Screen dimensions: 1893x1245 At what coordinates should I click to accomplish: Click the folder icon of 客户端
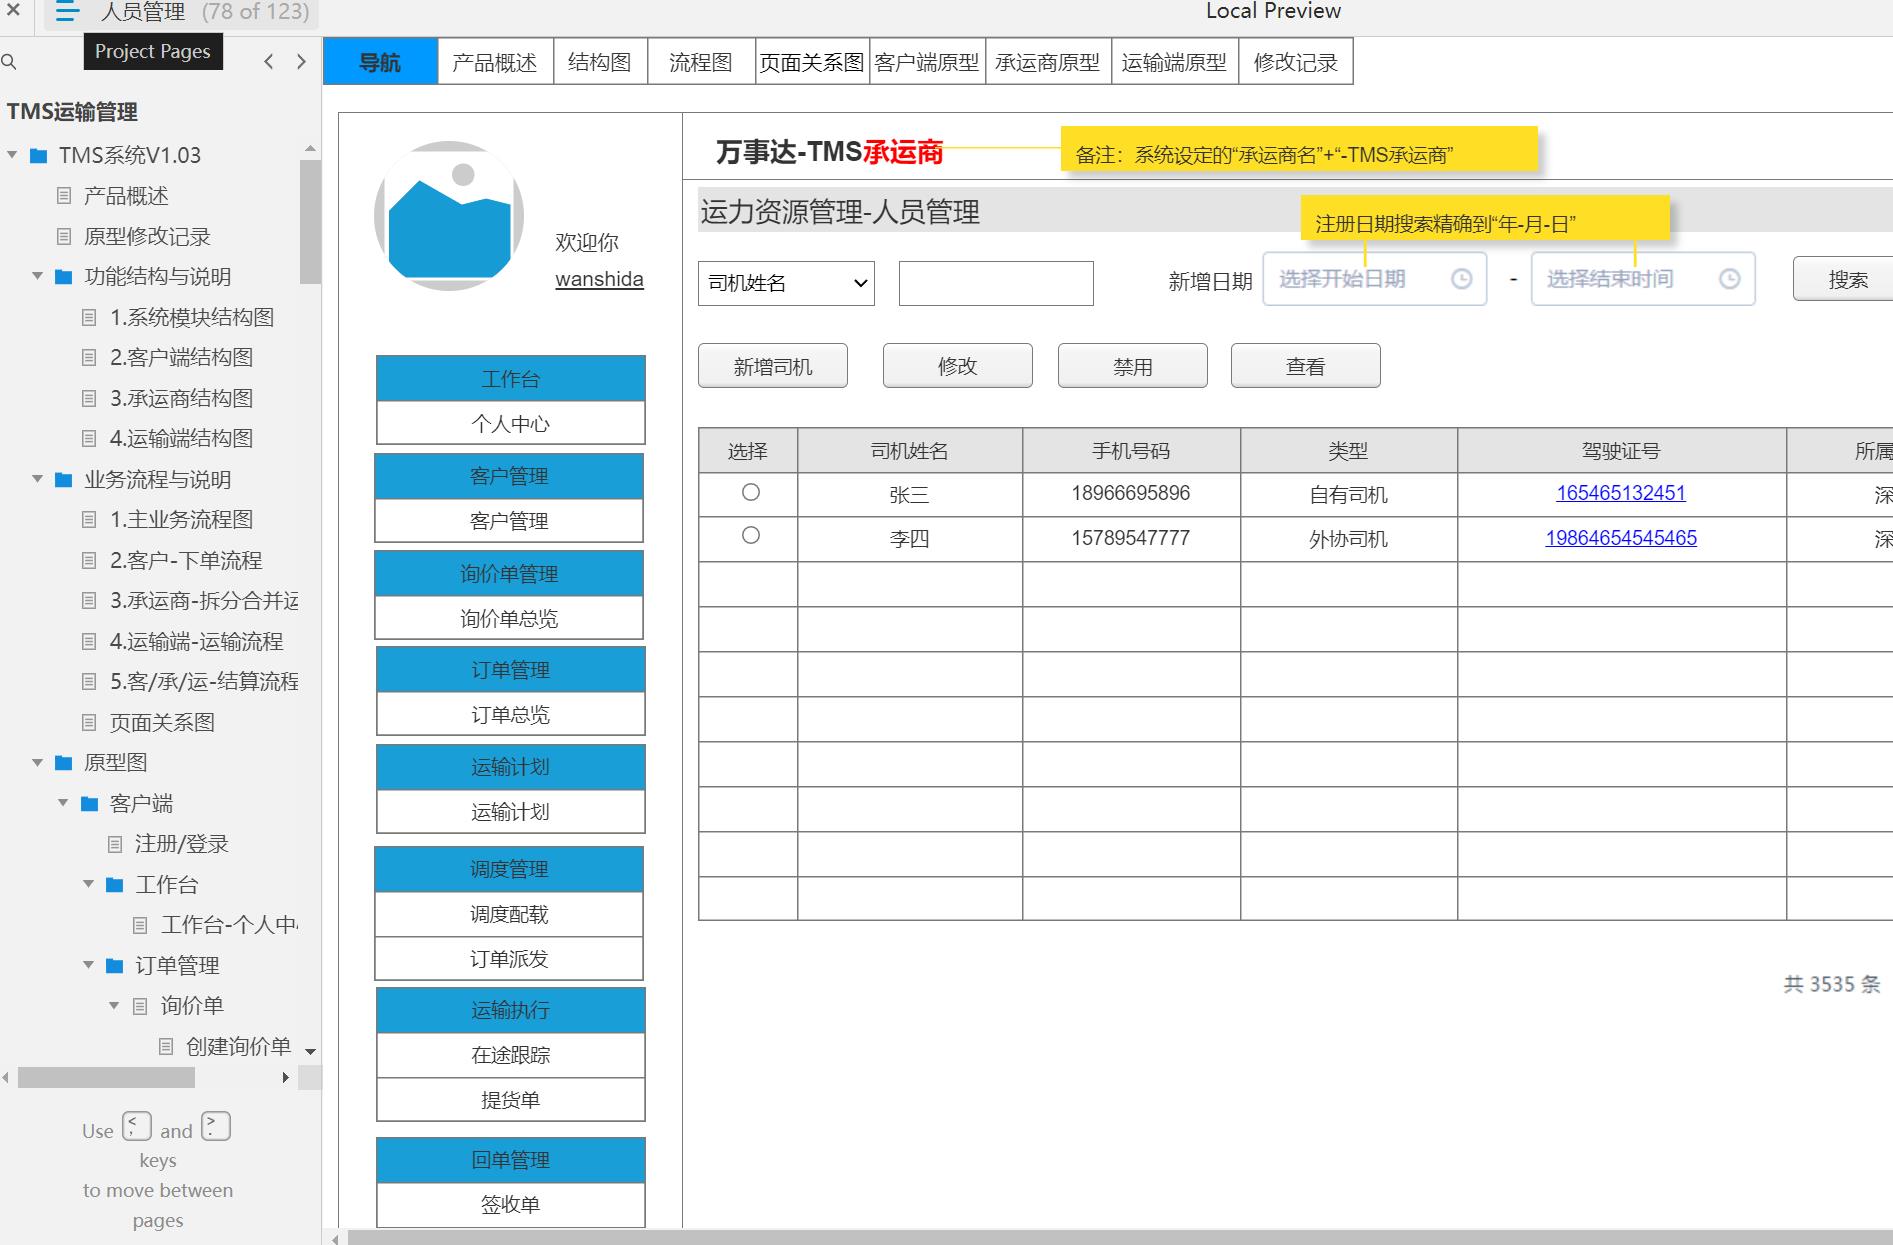point(90,804)
